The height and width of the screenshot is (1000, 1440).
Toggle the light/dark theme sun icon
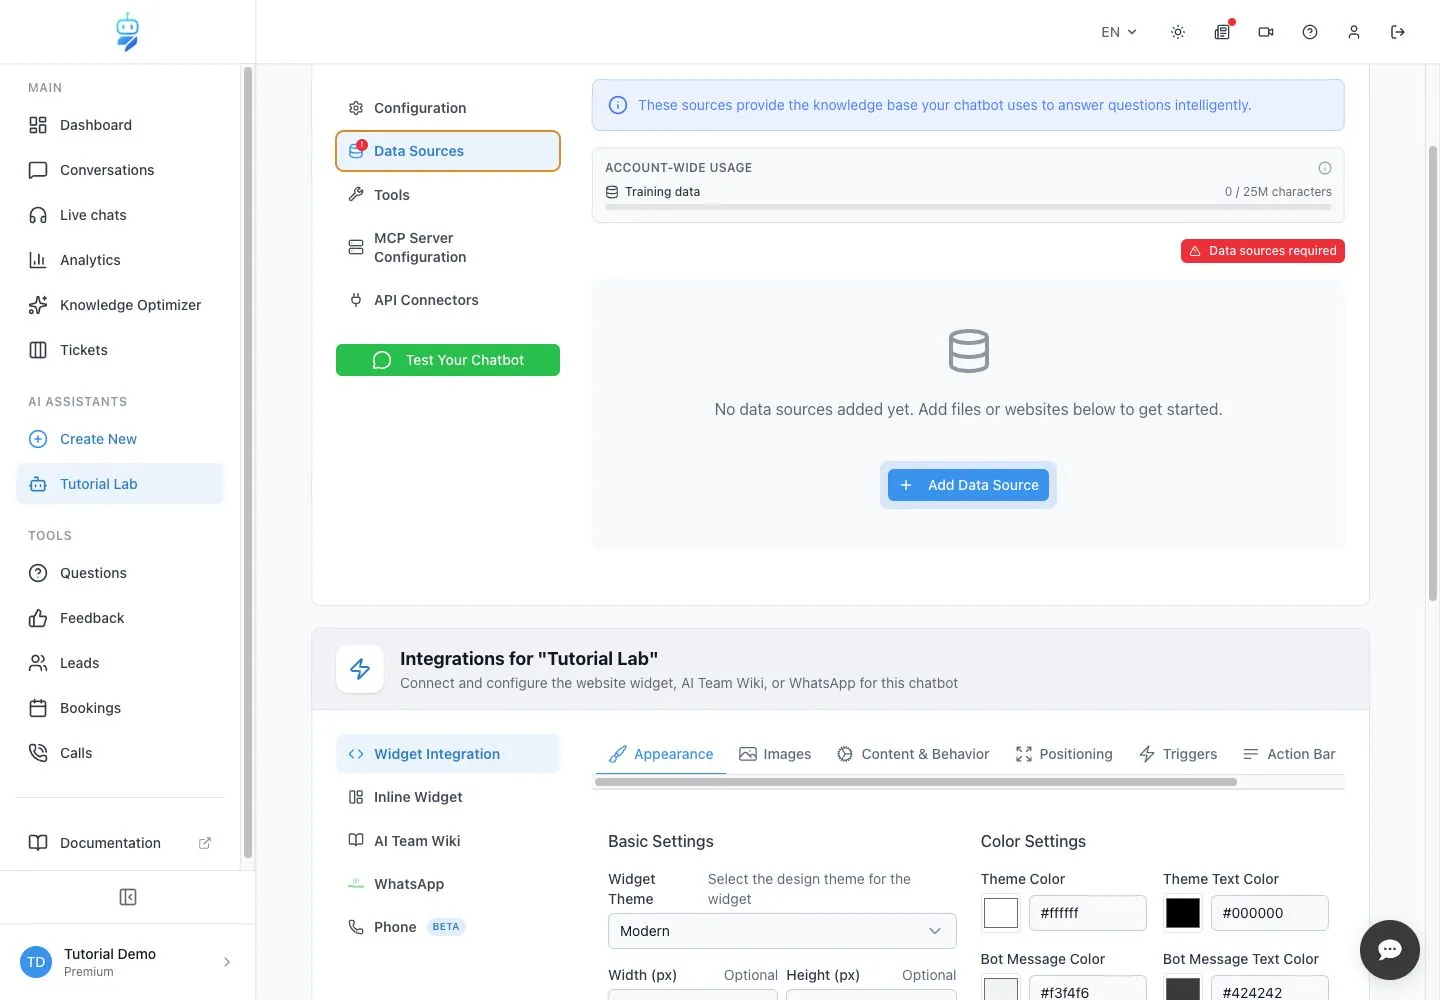click(x=1178, y=32)
